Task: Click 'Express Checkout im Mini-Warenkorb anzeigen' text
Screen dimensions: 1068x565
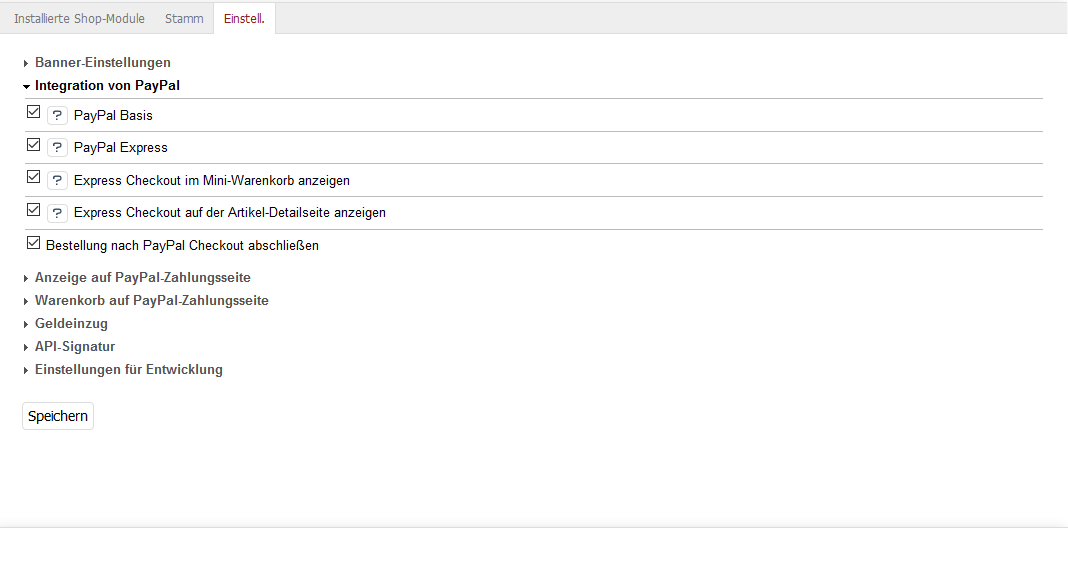Action: pos(212,180)
